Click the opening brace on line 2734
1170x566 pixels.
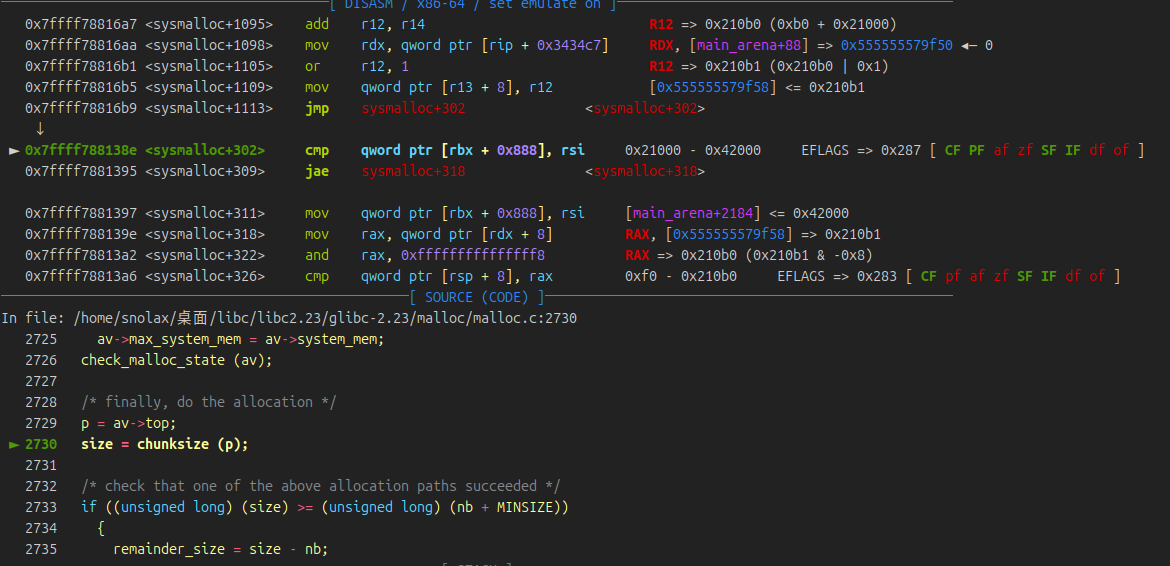(101, 528)
